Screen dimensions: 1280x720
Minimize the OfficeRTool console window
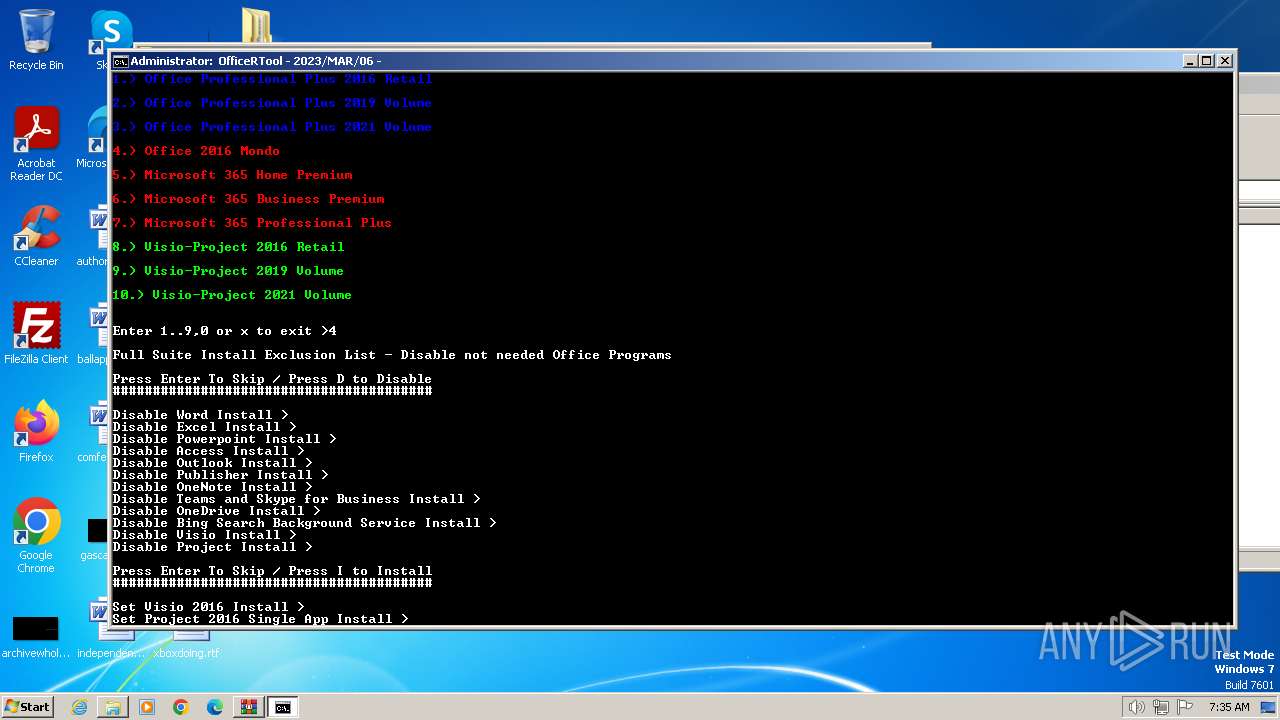(1190, 61)
